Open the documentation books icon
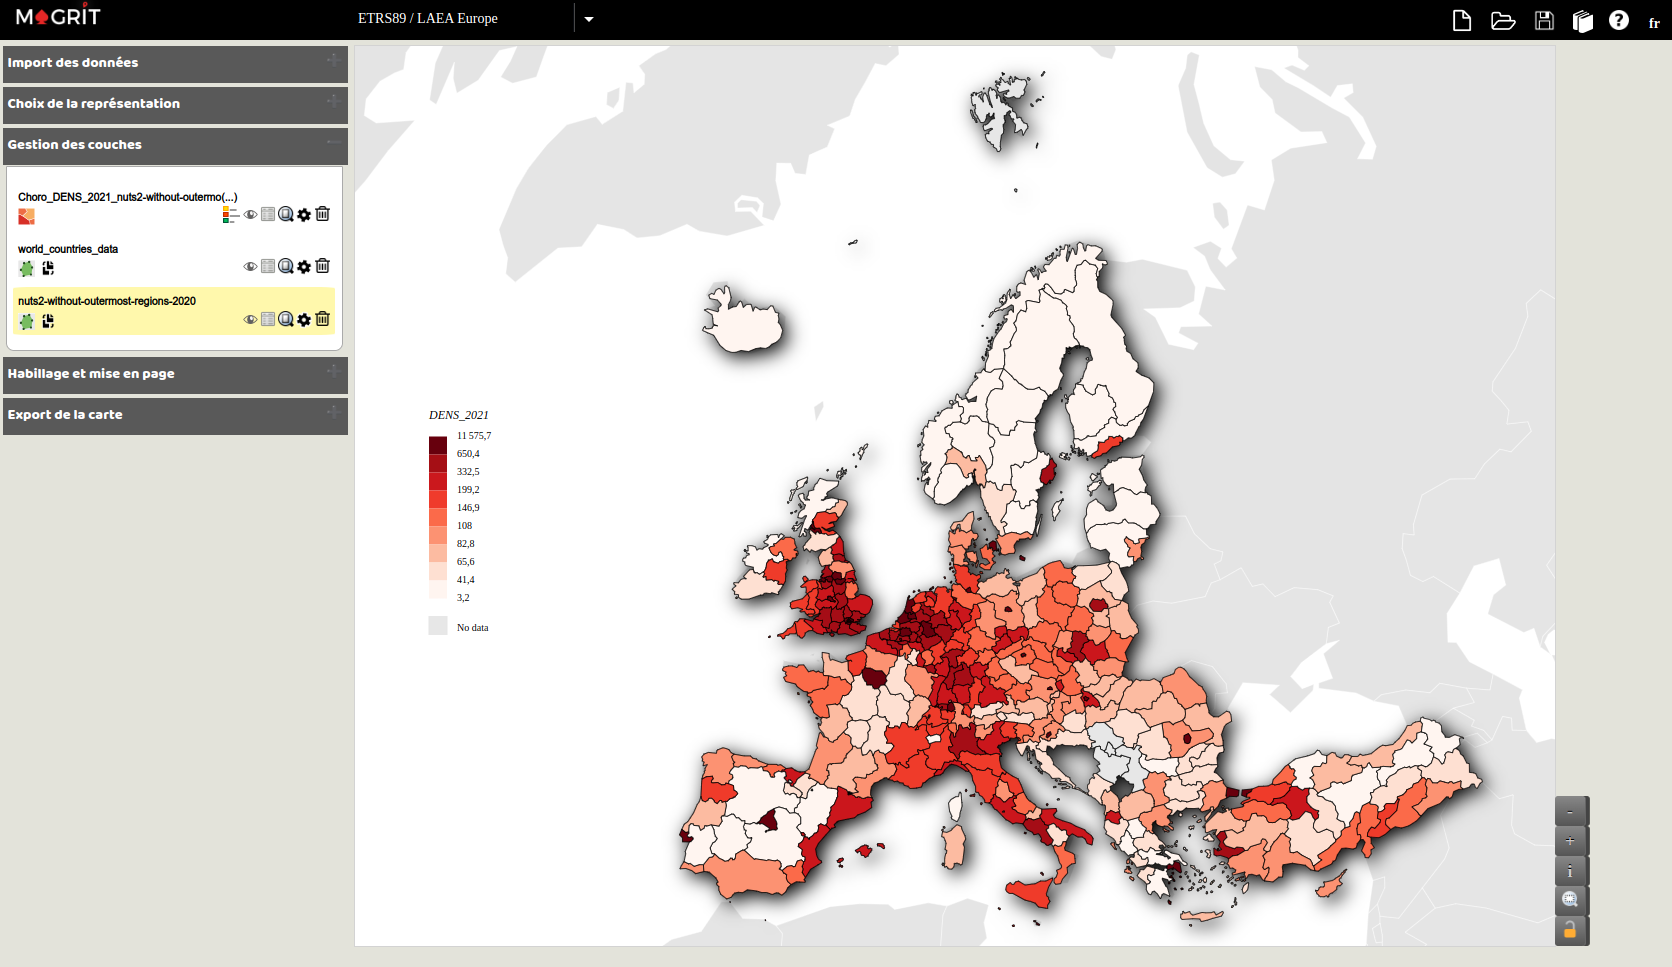Screen dimensions: 1672x967 (1582, 21)
